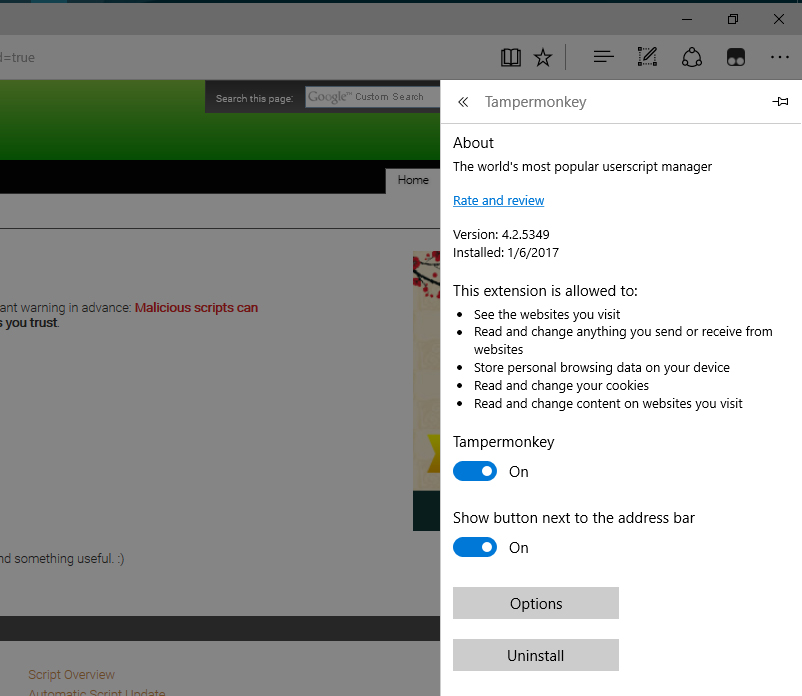Open the Share icon in the toolbar
The width and height of the screenshot is (802, 696).
[692, 57]
